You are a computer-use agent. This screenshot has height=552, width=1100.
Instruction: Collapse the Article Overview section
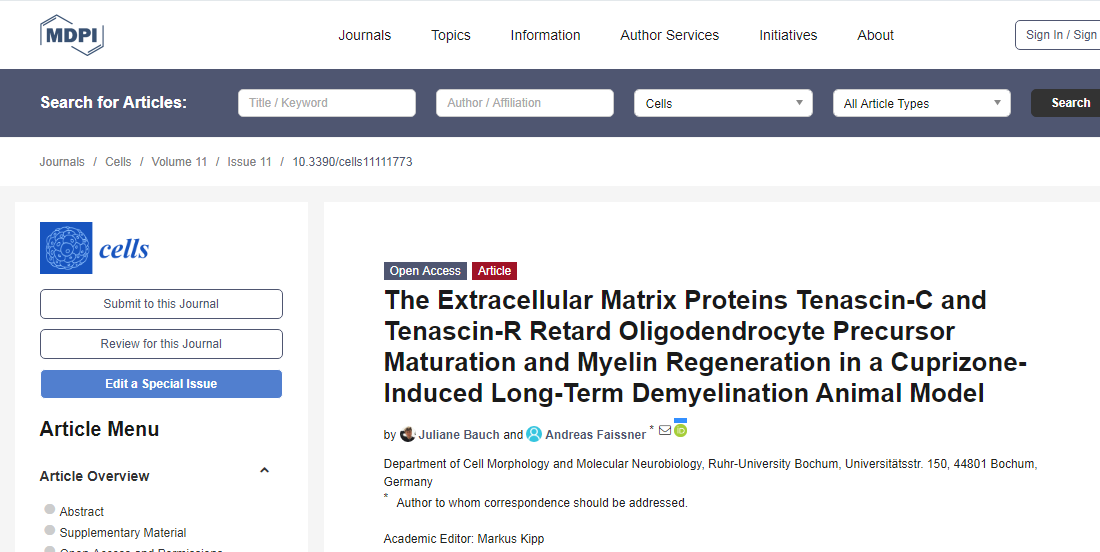pos(264,471)
